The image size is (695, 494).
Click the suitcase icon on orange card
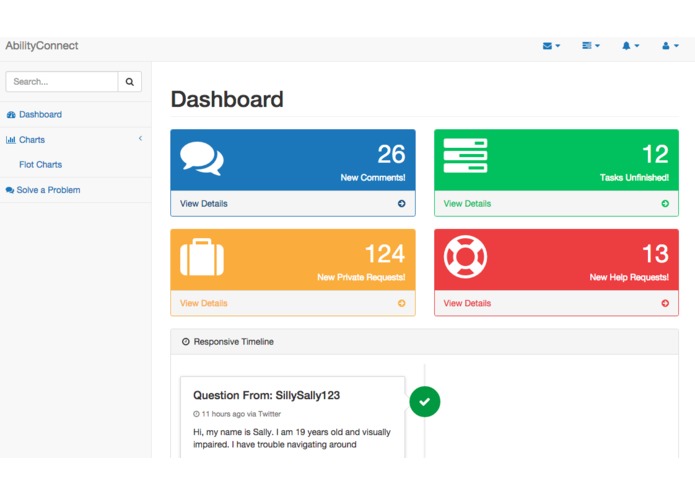(202, 257)
